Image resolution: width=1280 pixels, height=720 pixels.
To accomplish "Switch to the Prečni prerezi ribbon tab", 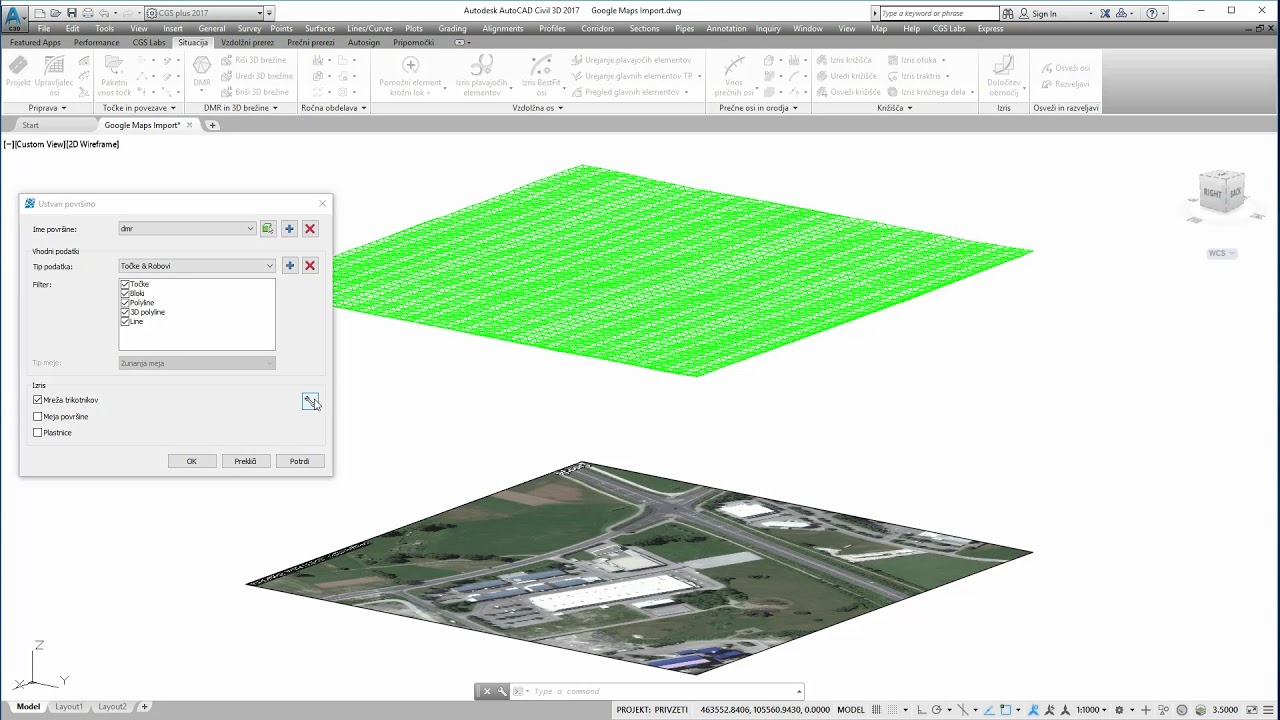I will tap(311, 43).
